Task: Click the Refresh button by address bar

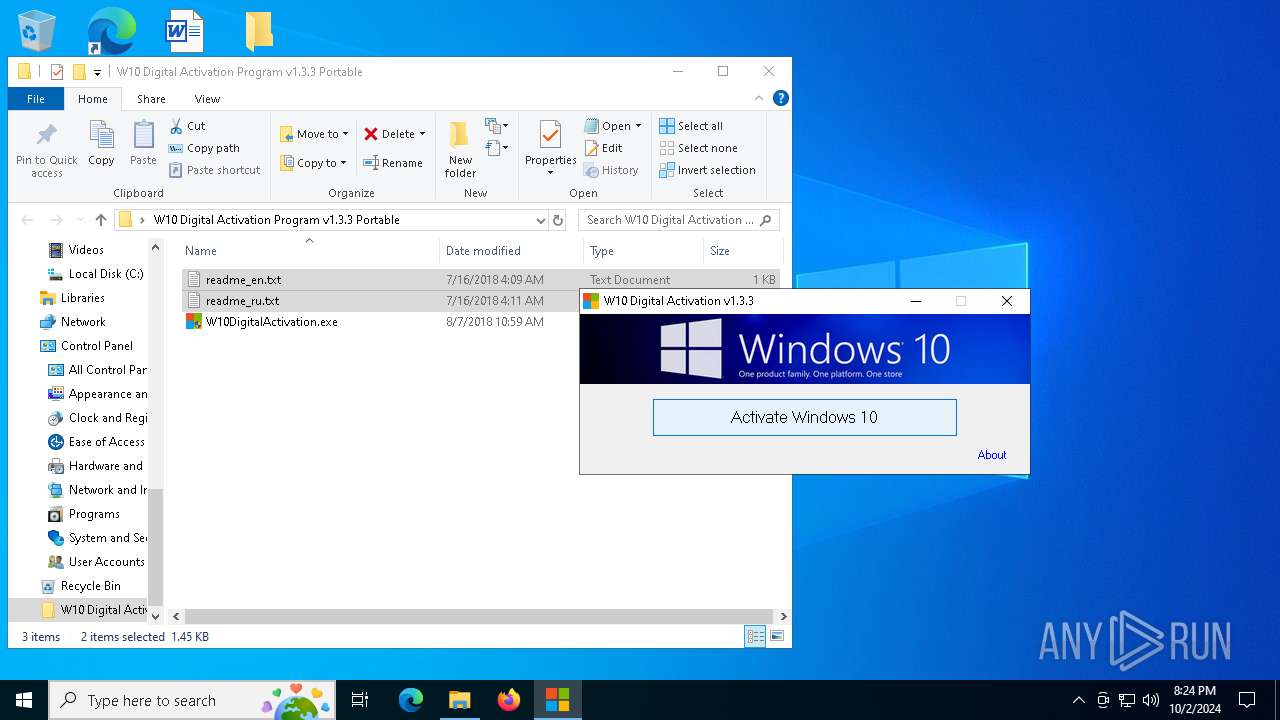Action: point(558,220)
